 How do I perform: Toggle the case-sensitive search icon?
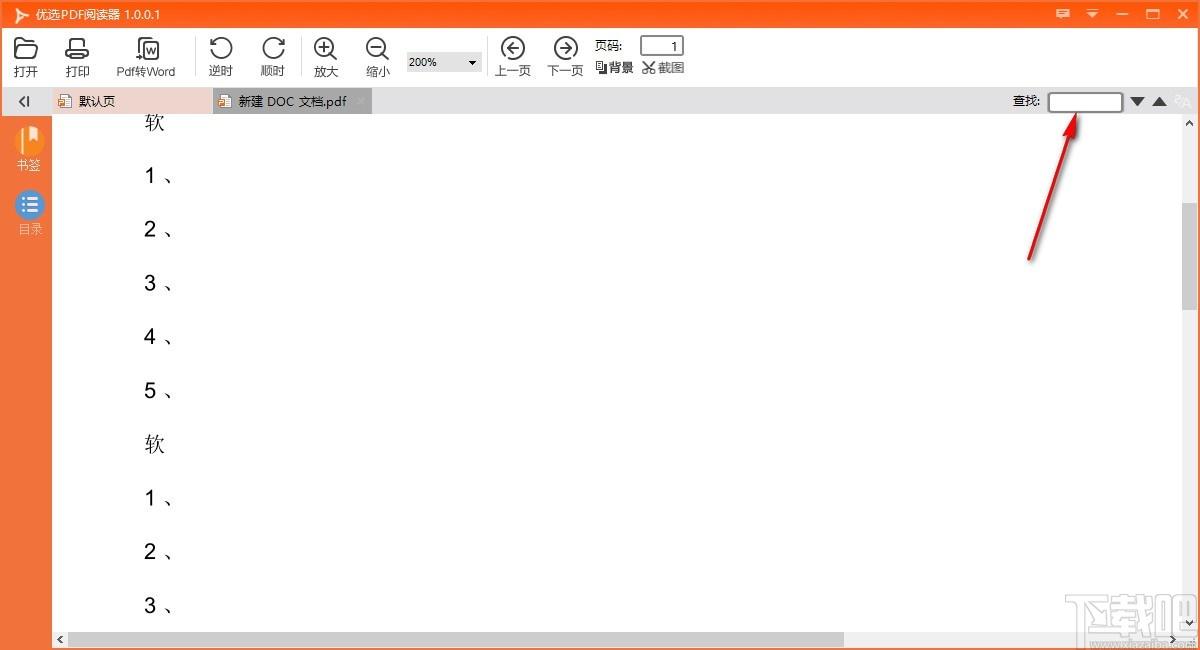(1183, 101)
